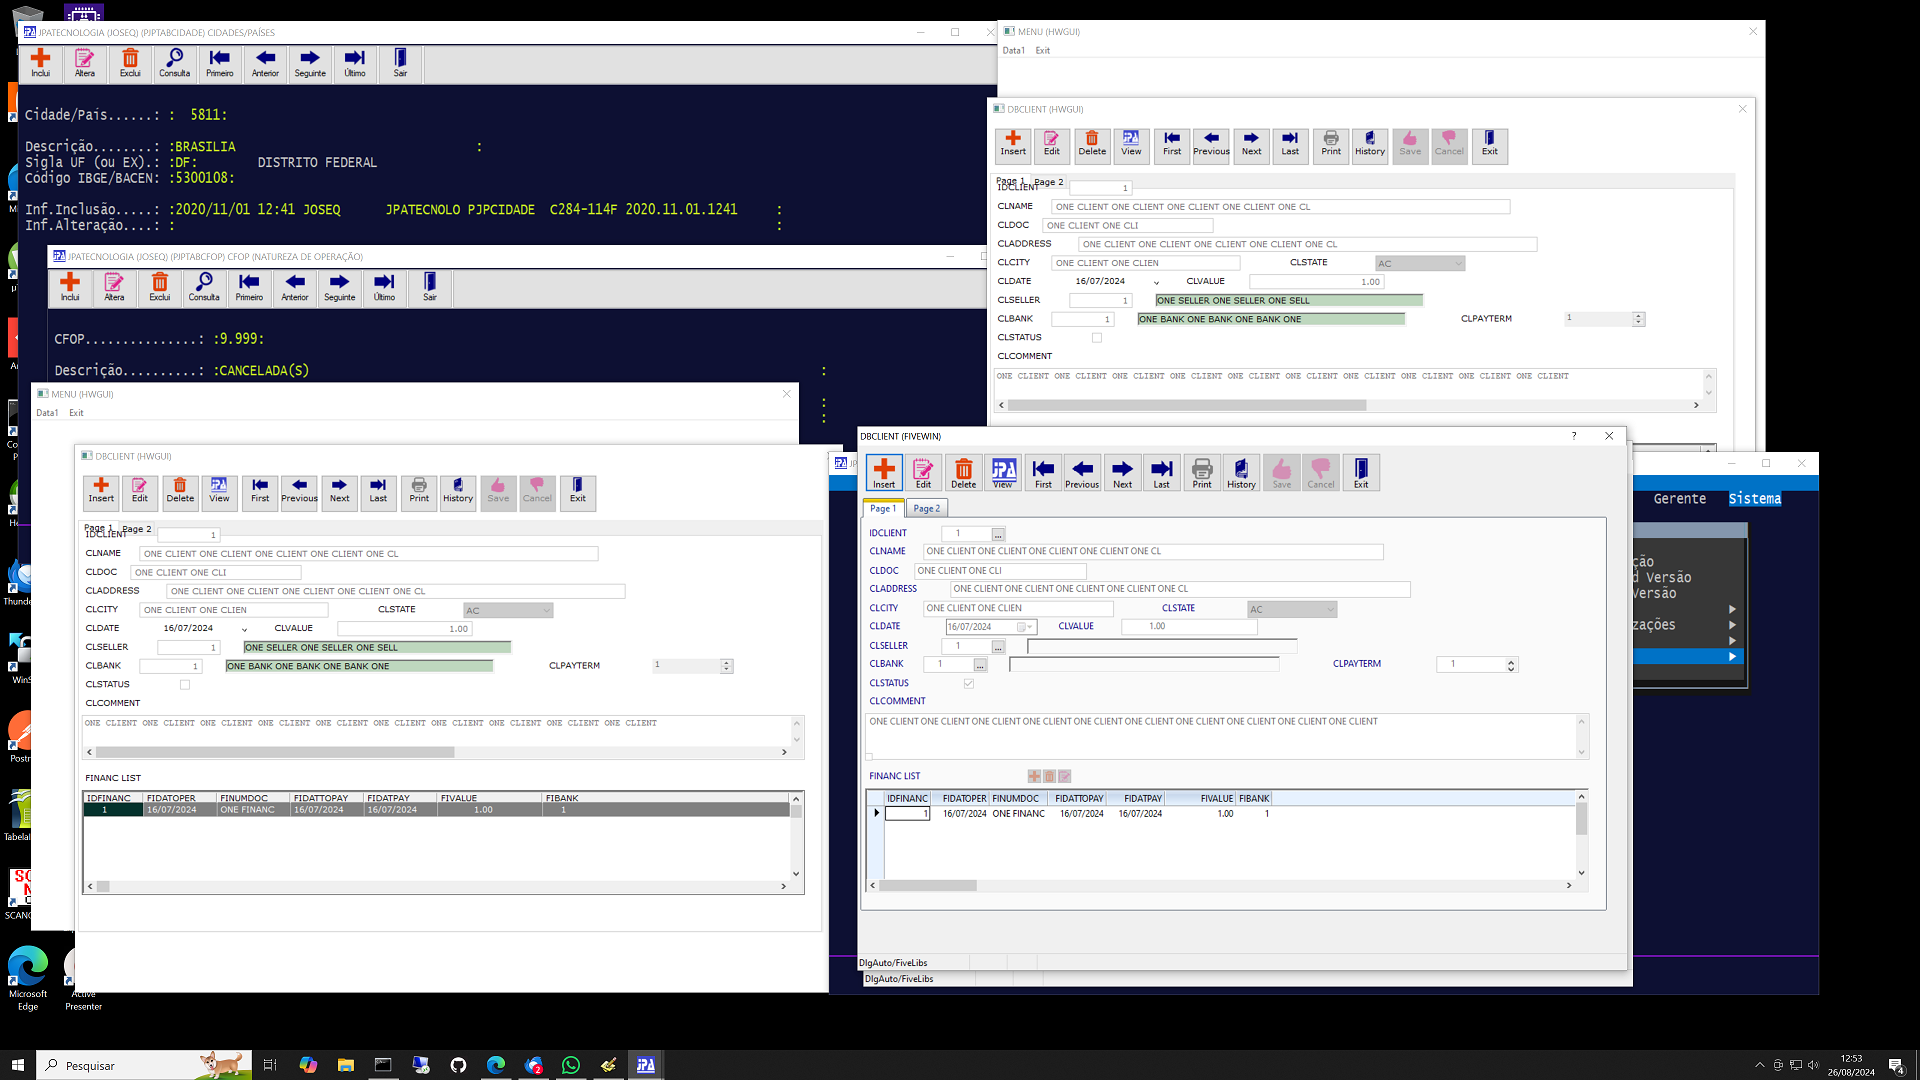Screen dimensions: 1920x1080
Task: Click IDCLIENT lookup ellipsis button in FIVEWIN
Action: click(998, 534)
